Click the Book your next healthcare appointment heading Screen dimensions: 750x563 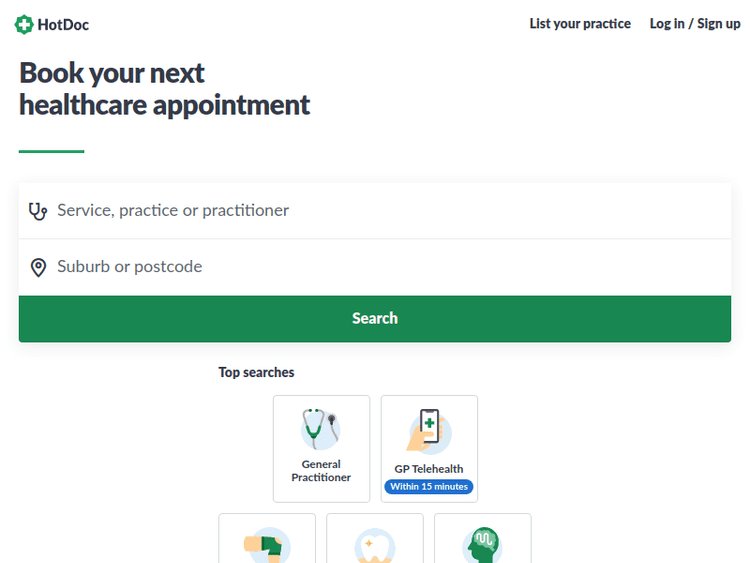165,89
